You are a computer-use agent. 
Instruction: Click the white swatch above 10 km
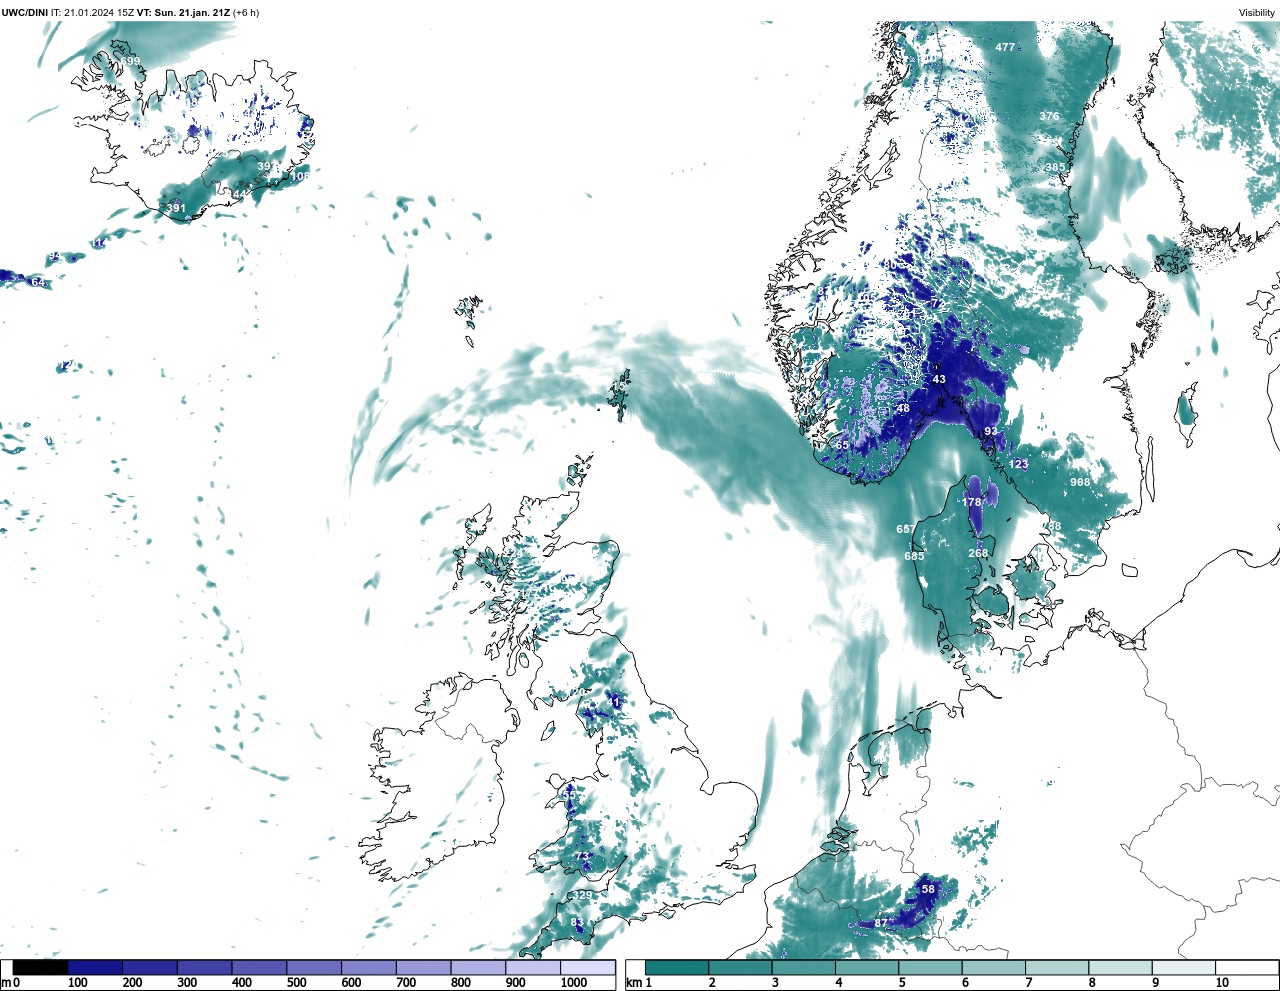tap(1247, 967)
